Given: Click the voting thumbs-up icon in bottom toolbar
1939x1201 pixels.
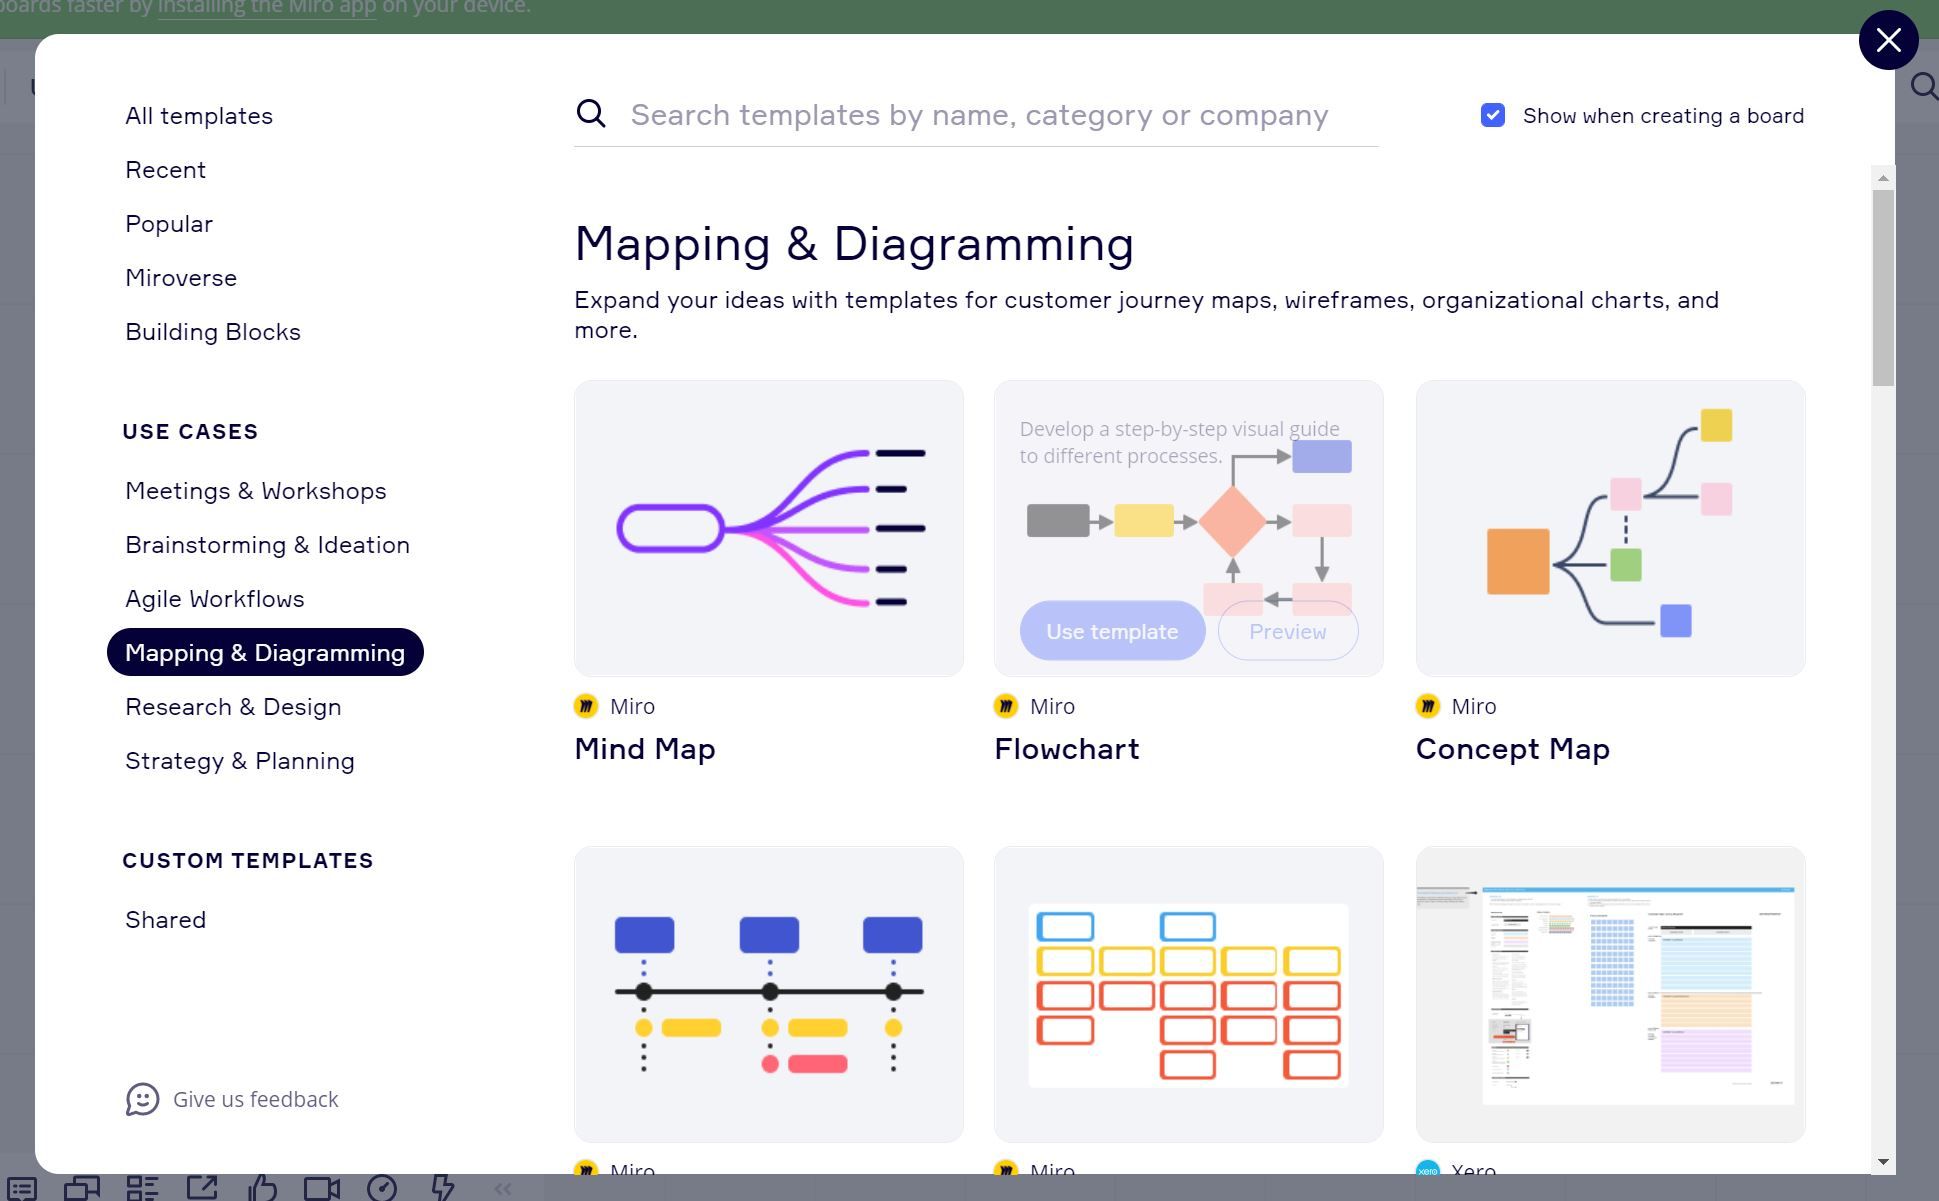Looking at the screenshot, I should point(262,1188).
